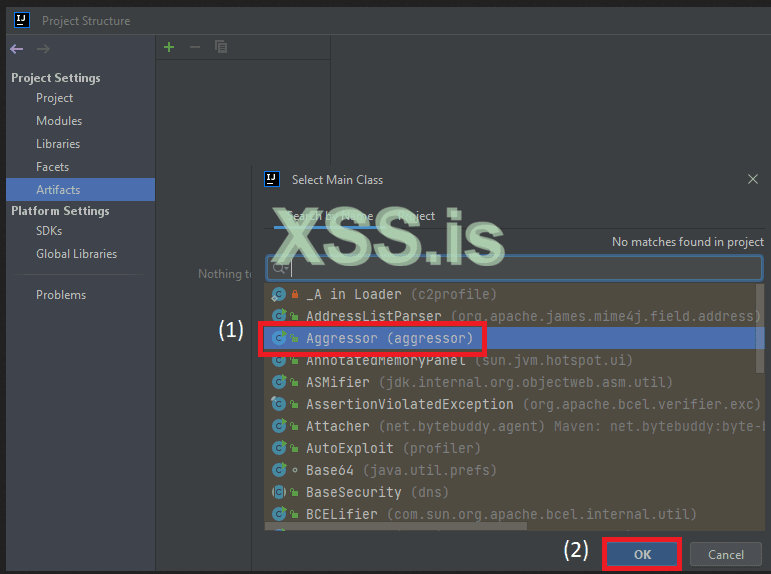Image resolution: width=771 pixels, height=574 pixels.
Task: Select Attacher (net.bytebuddy.agent) row
Action: click(515, 426)
